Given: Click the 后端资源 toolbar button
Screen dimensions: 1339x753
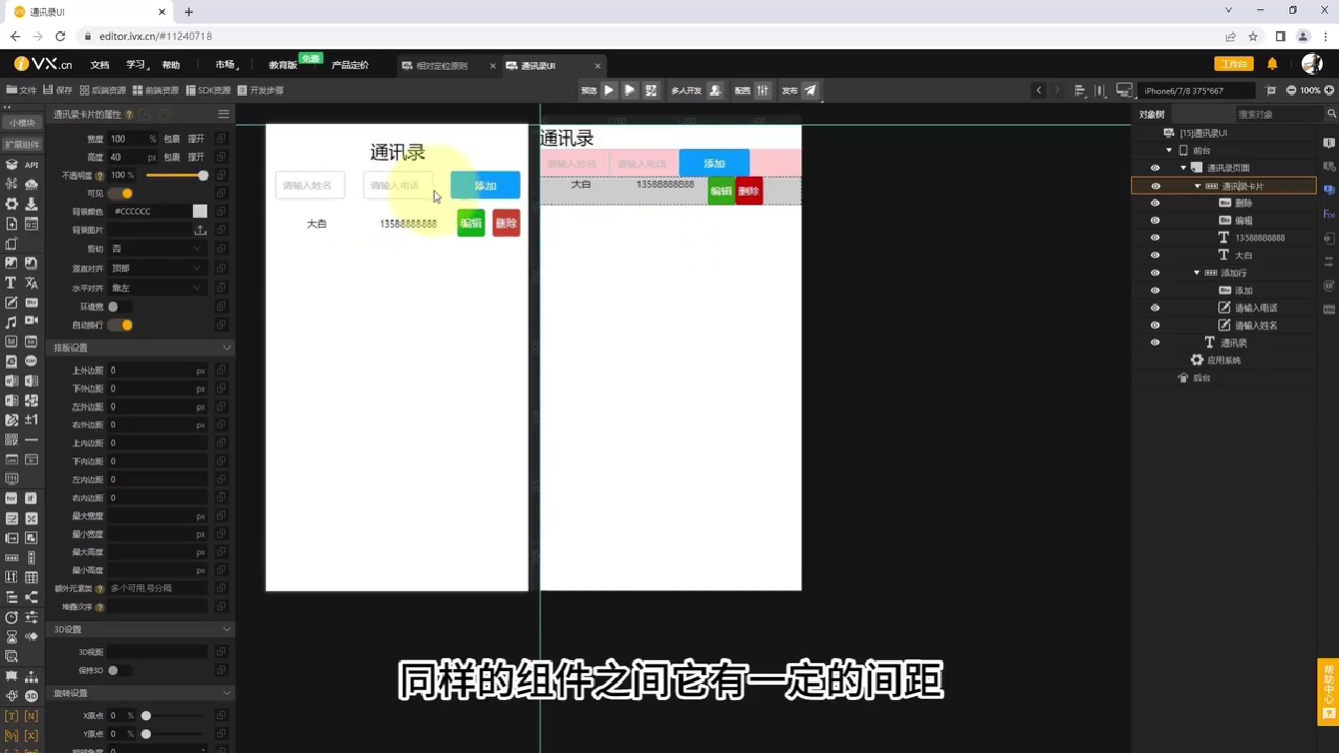Looking at the screenshot, I should click(103, 90).
